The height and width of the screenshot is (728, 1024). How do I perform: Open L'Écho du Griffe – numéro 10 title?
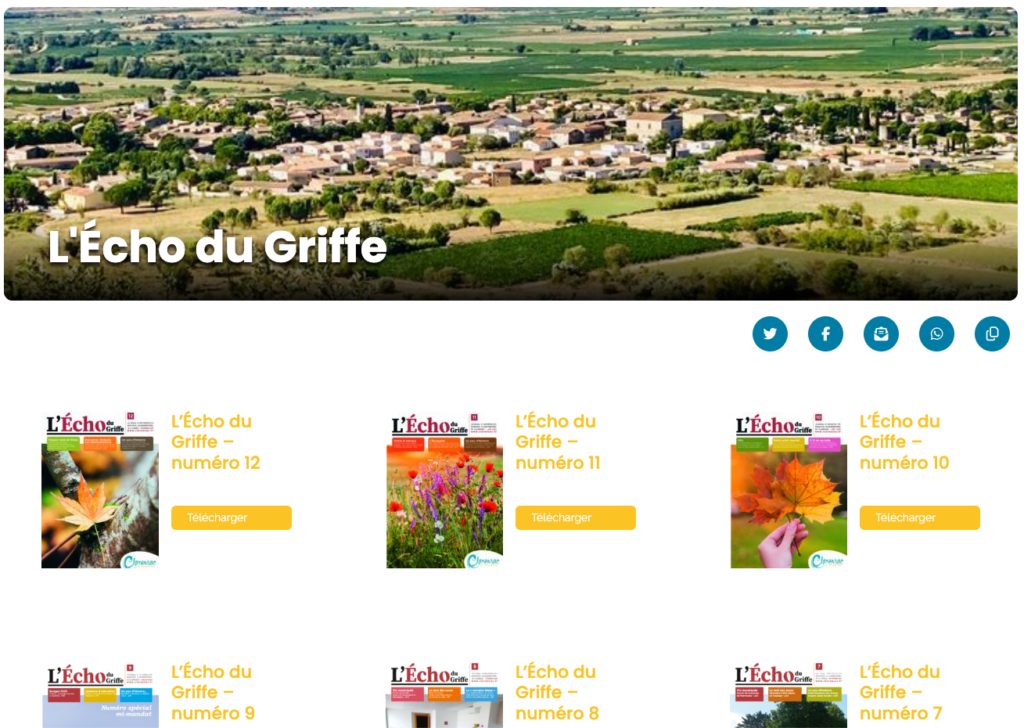[x=904, y=442]
